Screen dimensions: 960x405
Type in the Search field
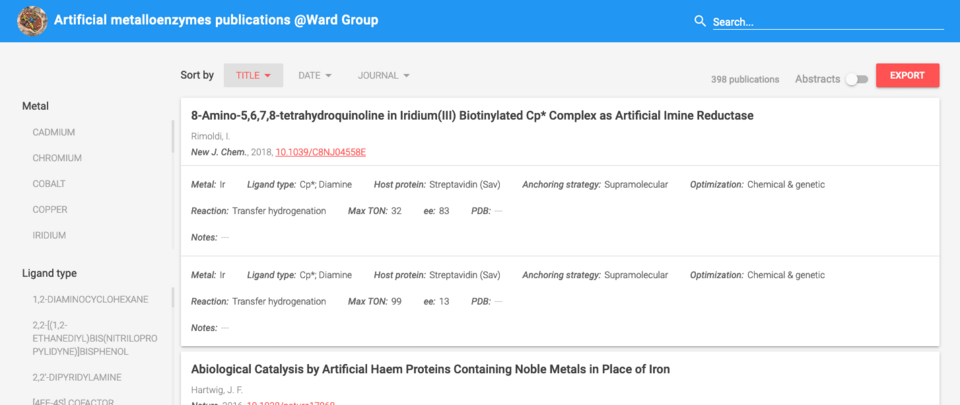(827, 22)
